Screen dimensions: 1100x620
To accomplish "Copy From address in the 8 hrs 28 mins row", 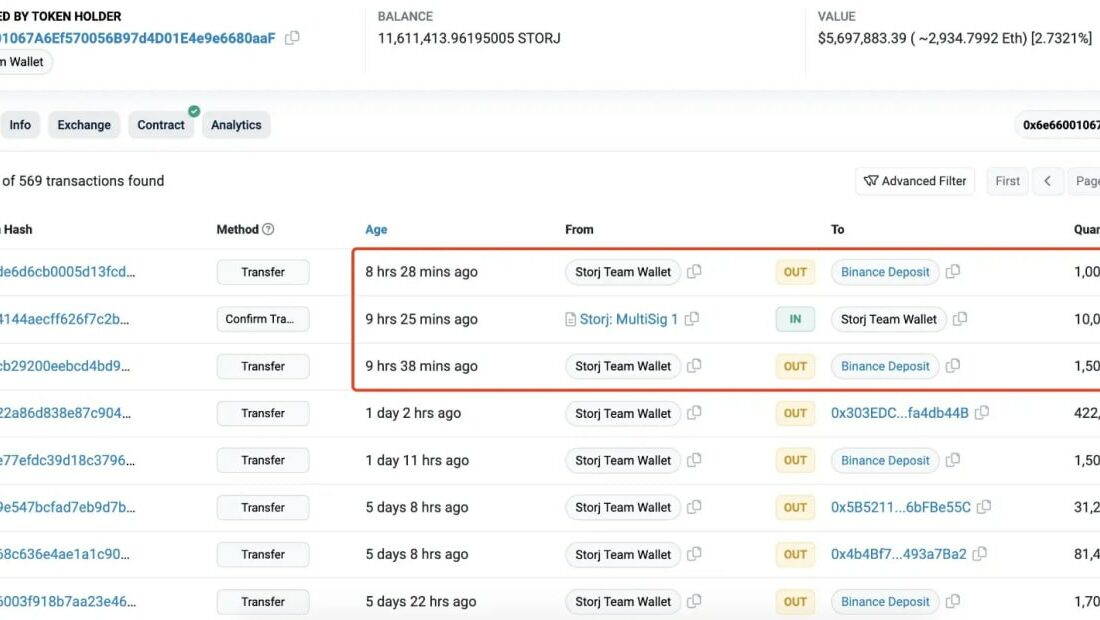I will [x=694, y=271].
